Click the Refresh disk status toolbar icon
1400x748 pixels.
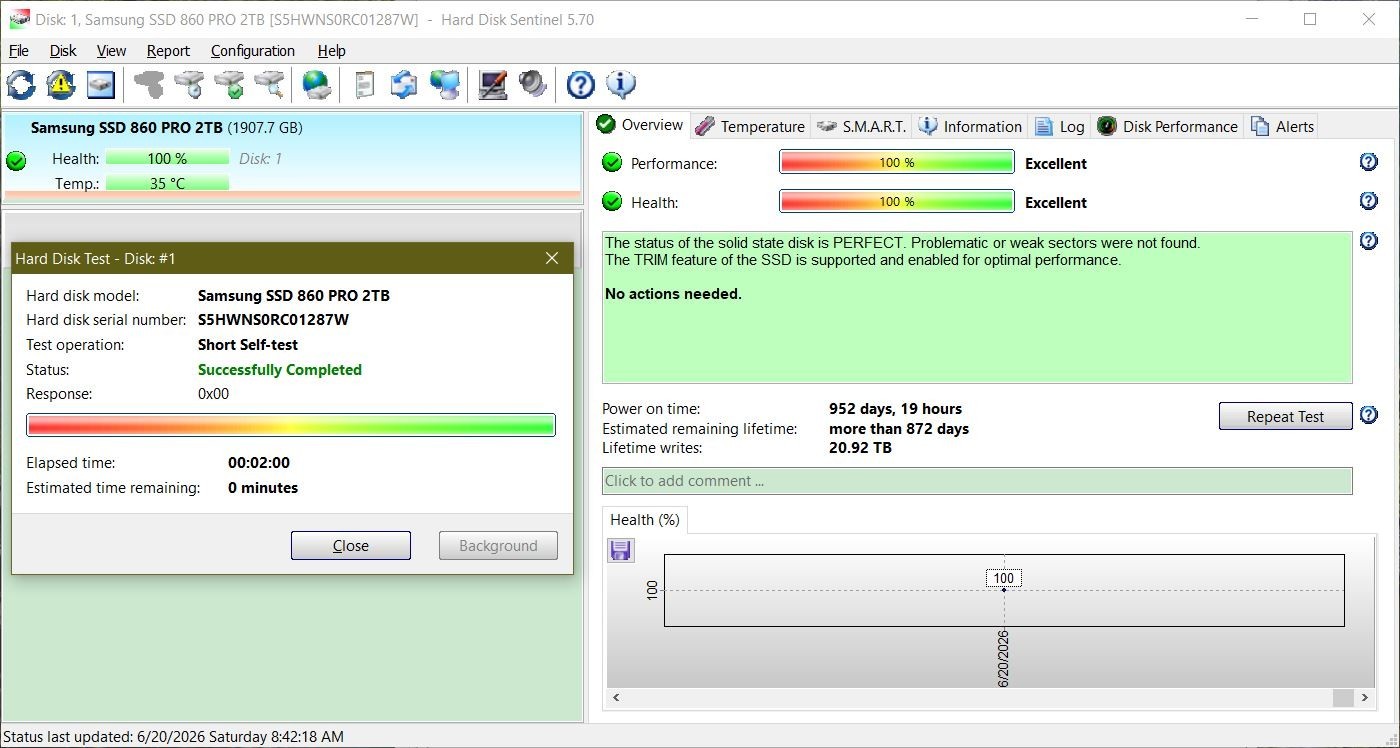(20, 85)
